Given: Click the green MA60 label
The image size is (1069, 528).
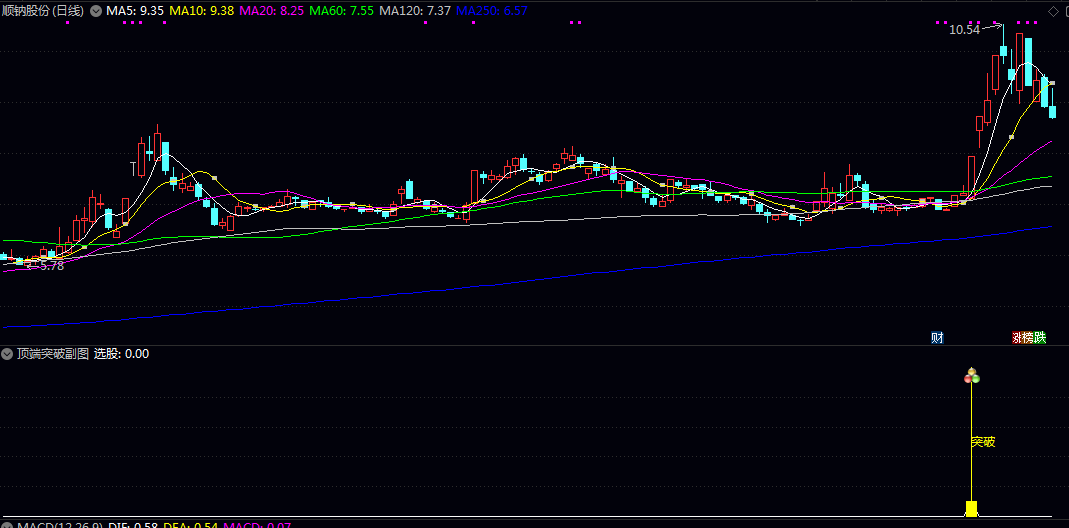Looking at the screenshot, I should 342,11.
